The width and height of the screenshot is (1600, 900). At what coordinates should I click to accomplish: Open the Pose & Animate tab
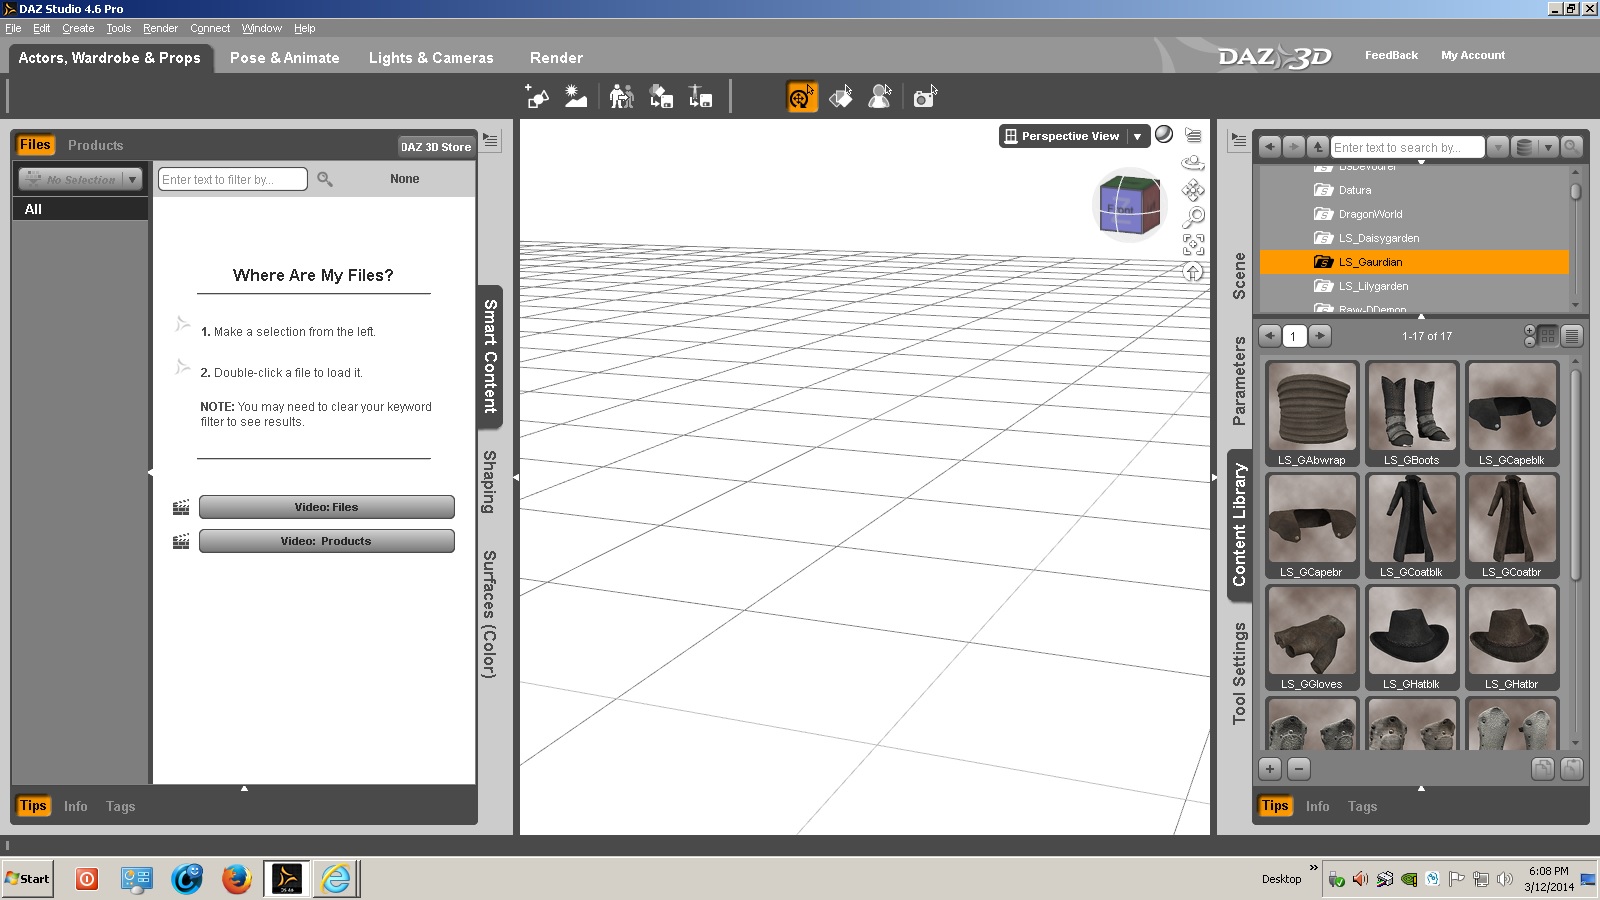point(284,58)
